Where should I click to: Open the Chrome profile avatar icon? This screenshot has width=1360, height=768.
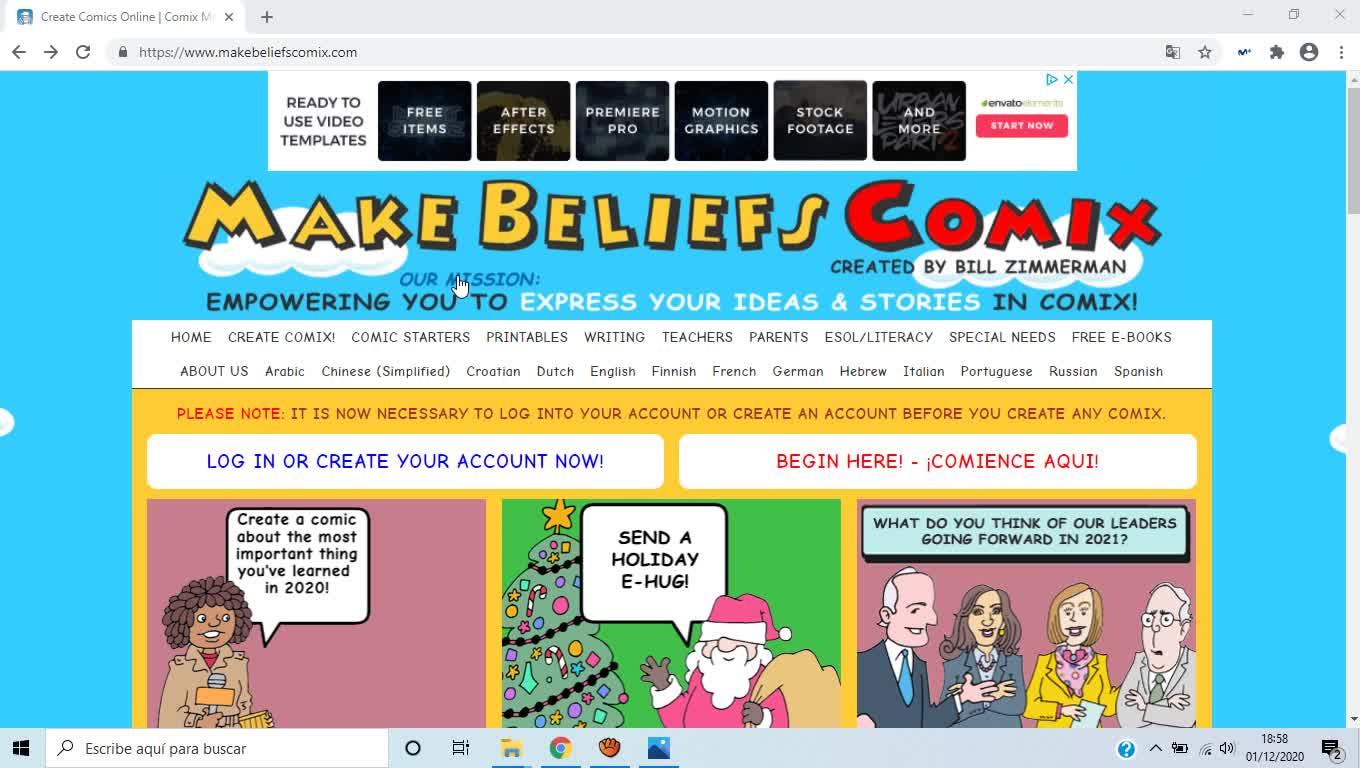point(1309,52)
